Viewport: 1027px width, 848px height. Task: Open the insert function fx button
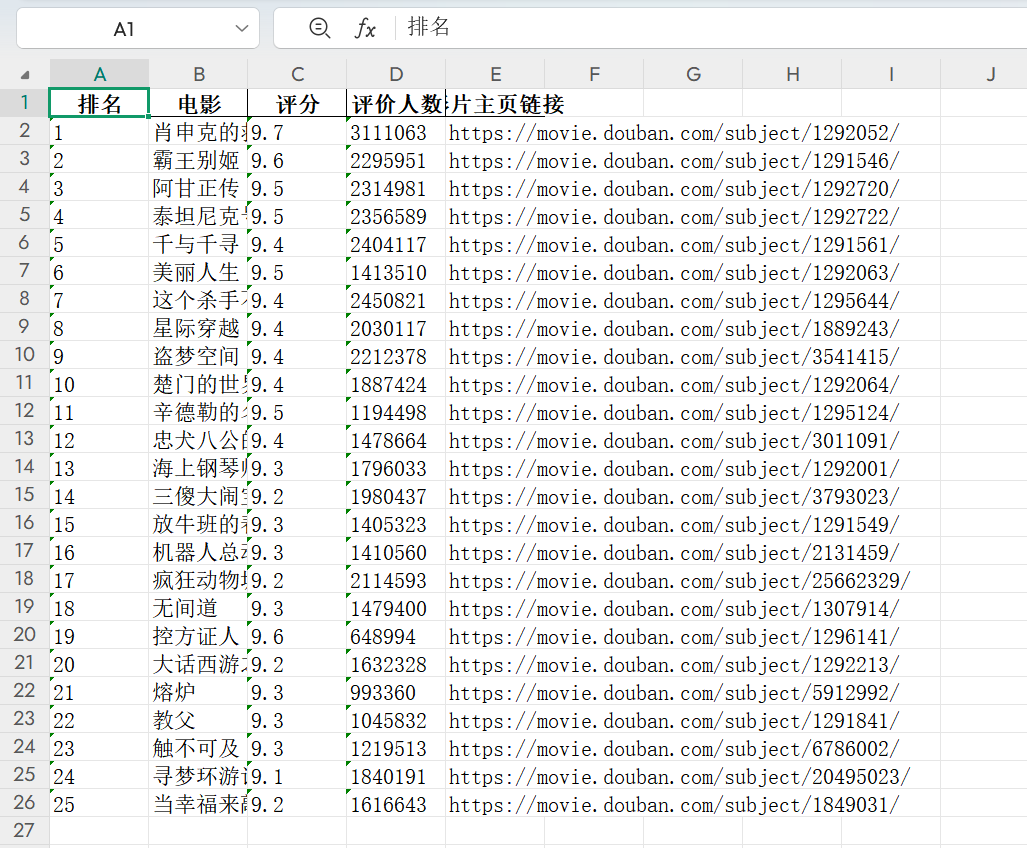click(365, 28)
